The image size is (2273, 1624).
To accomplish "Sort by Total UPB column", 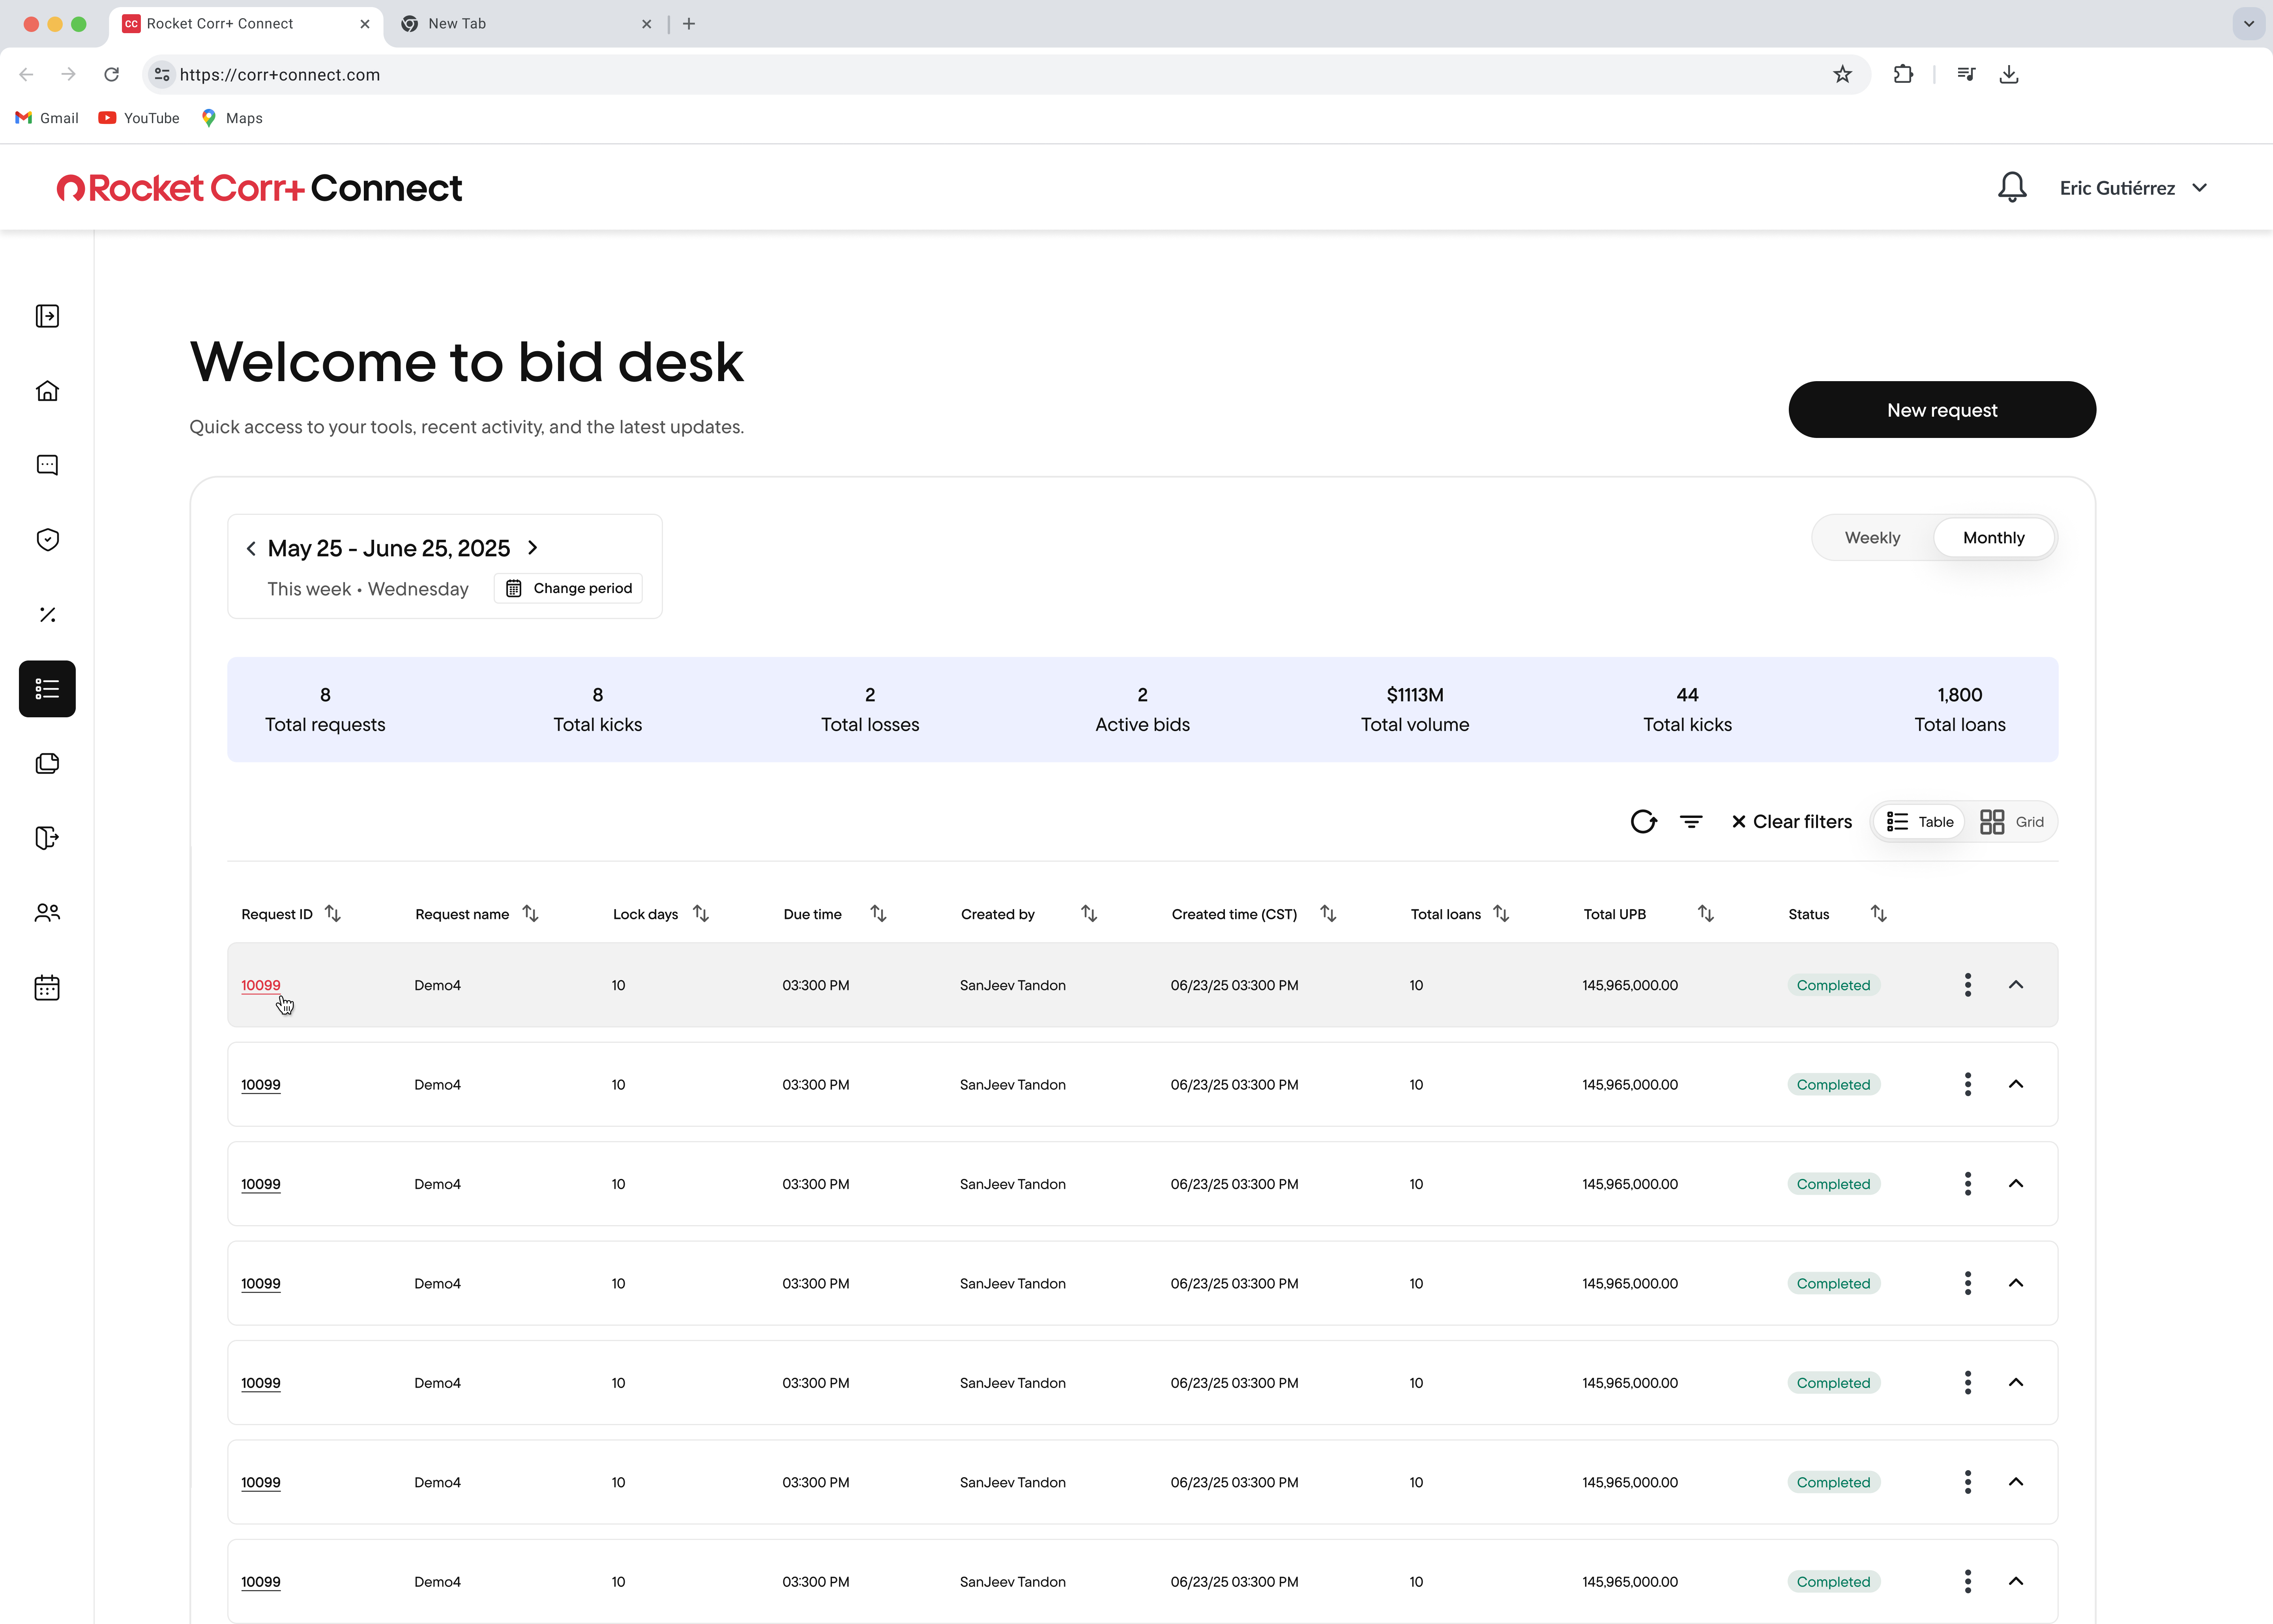I will tap(1706, 914).
